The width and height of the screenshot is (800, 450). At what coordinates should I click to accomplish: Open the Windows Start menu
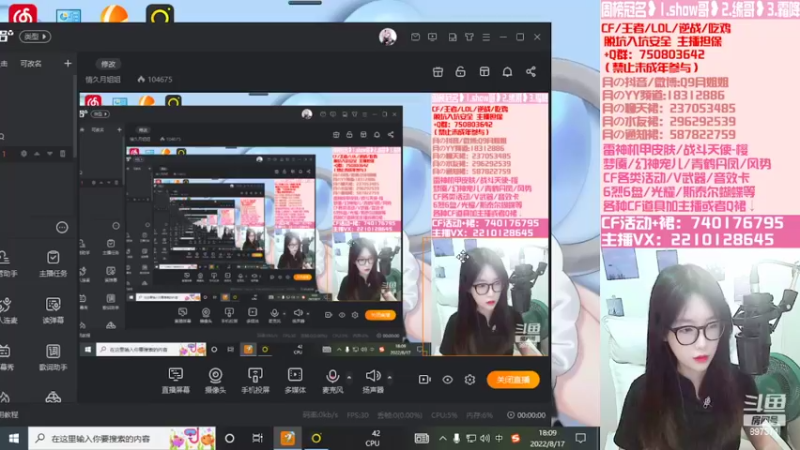pos(14,438)
